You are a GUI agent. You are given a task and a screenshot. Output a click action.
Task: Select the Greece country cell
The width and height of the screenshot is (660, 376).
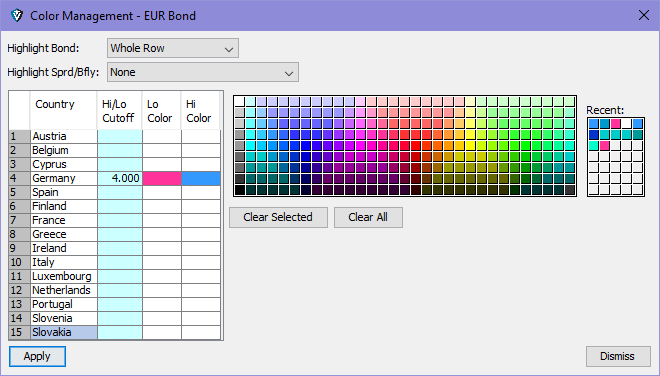(x=64, y=234)
